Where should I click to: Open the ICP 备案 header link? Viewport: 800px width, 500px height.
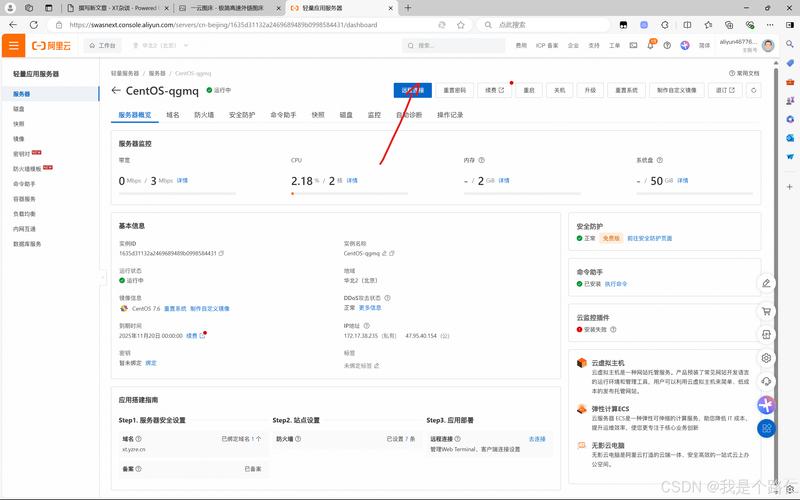click(547, 45)
